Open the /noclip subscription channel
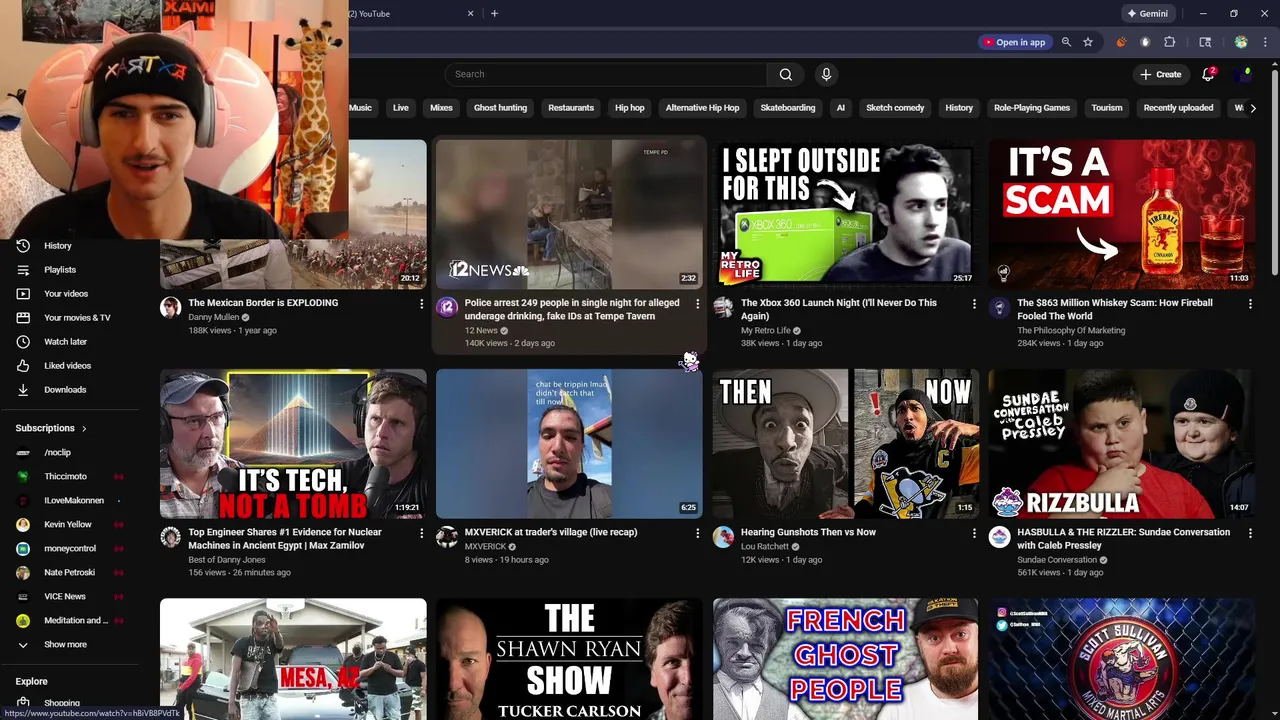1280x720 pixels. [x=57, y=453]
